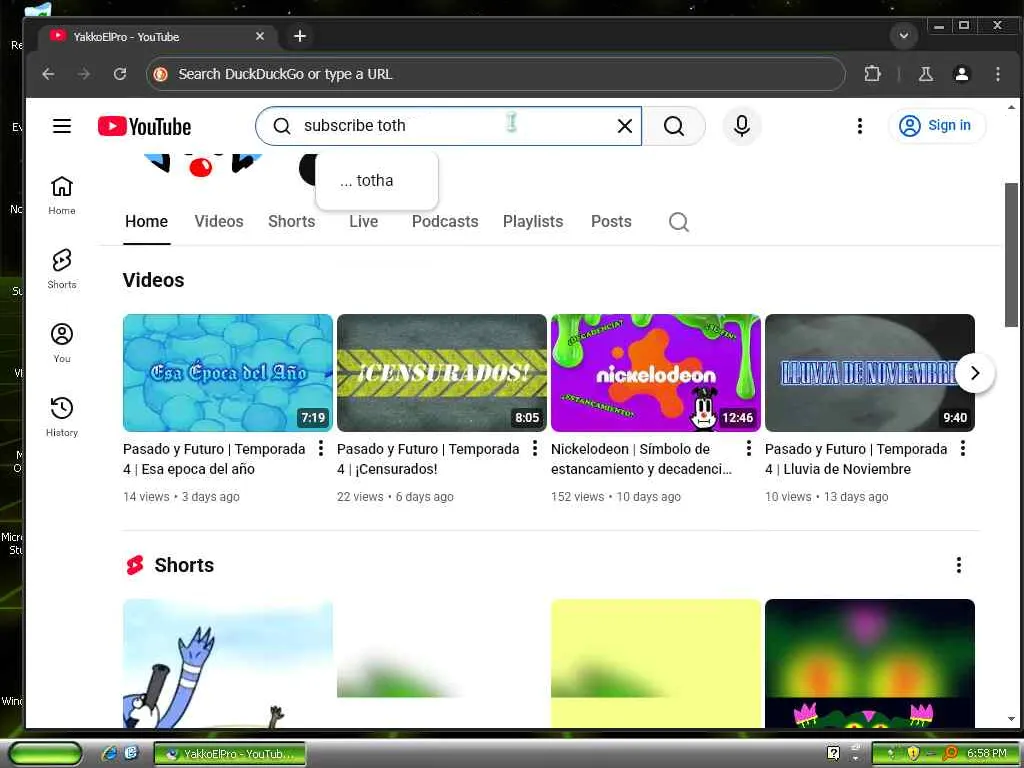Click the green Start button
The image size is (1024, 768).
click(45, 754)
